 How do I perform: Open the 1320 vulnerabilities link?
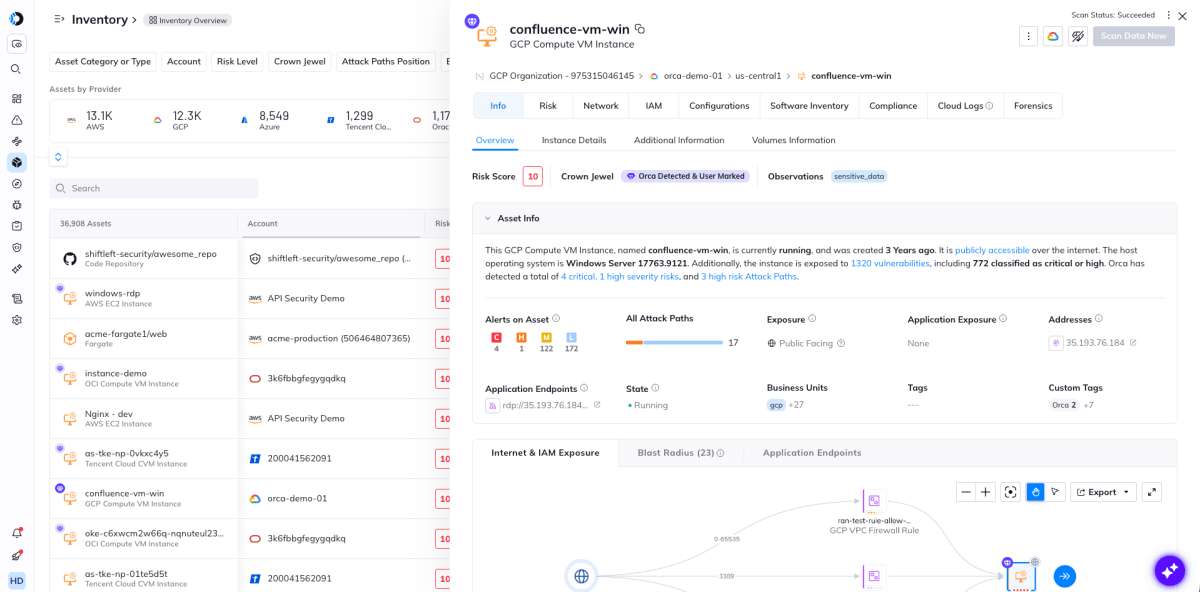point(890,263)
